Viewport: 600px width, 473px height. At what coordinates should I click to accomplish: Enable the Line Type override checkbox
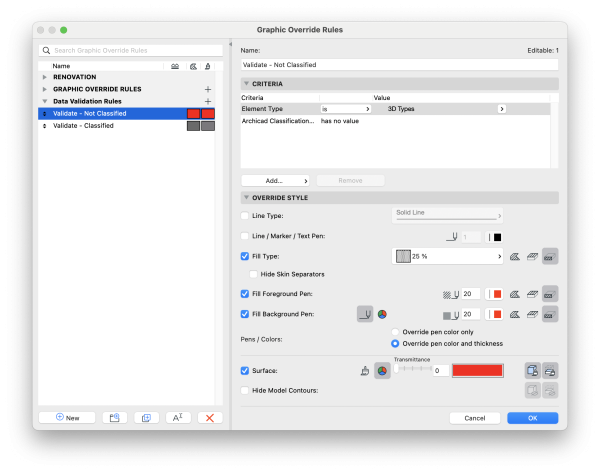pos(246,215)
